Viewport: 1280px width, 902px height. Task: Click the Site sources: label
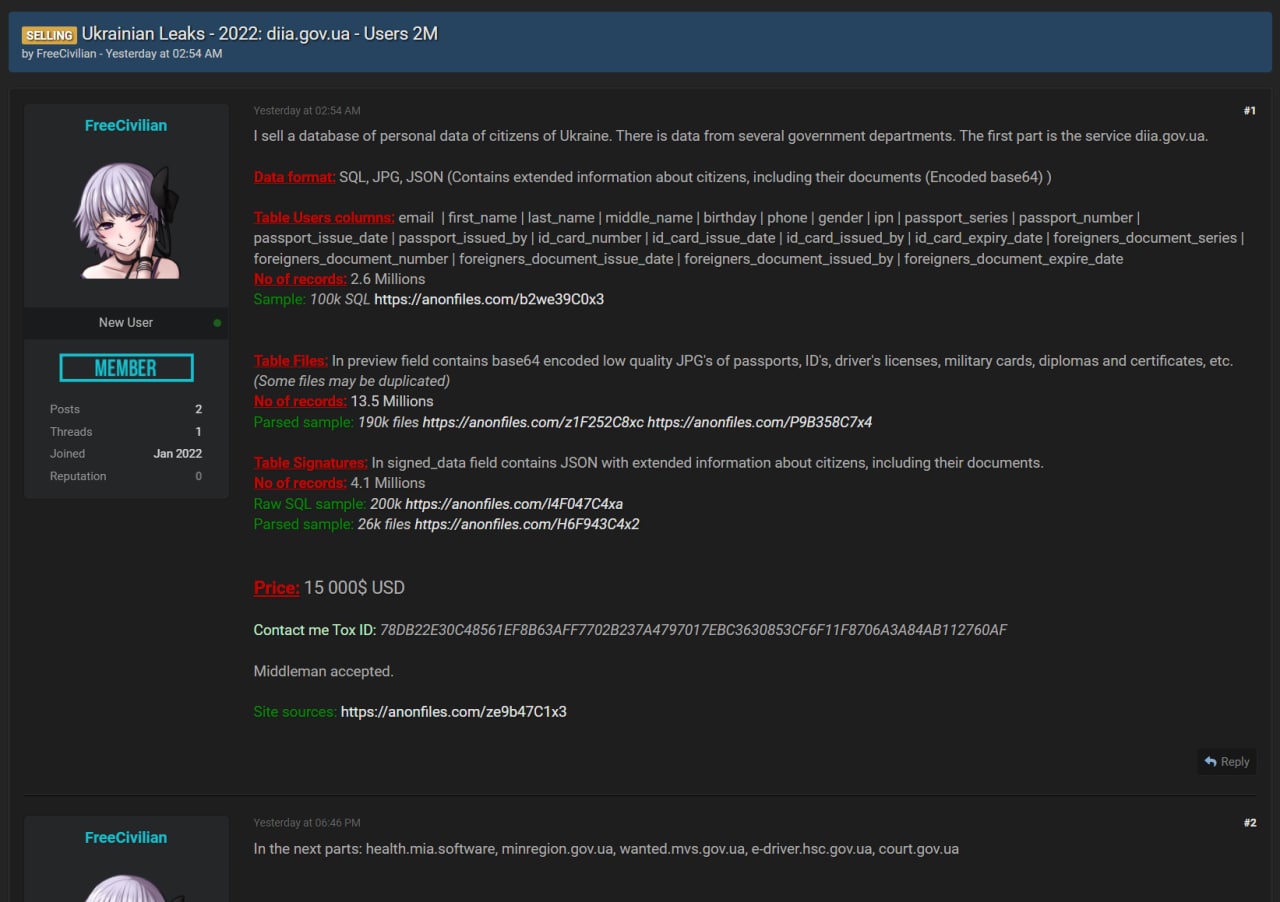pyautogui.click(x=295, y=712)
